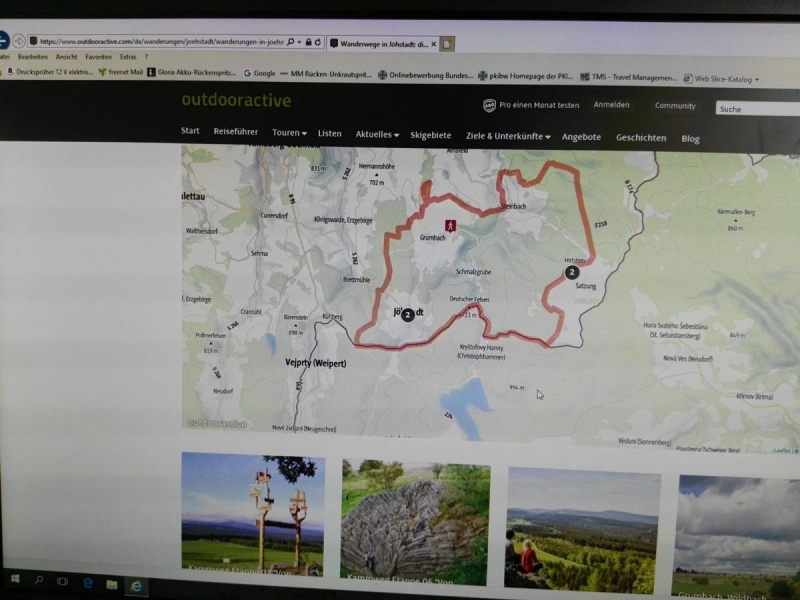
Task: Open File Explorer from the taskbar
Action: [x=111, y=585]
